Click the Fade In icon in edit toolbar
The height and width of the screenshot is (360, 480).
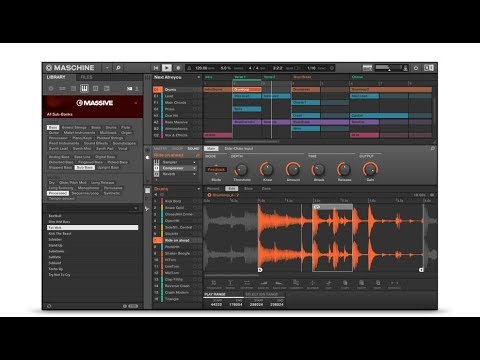coord(263,284)
